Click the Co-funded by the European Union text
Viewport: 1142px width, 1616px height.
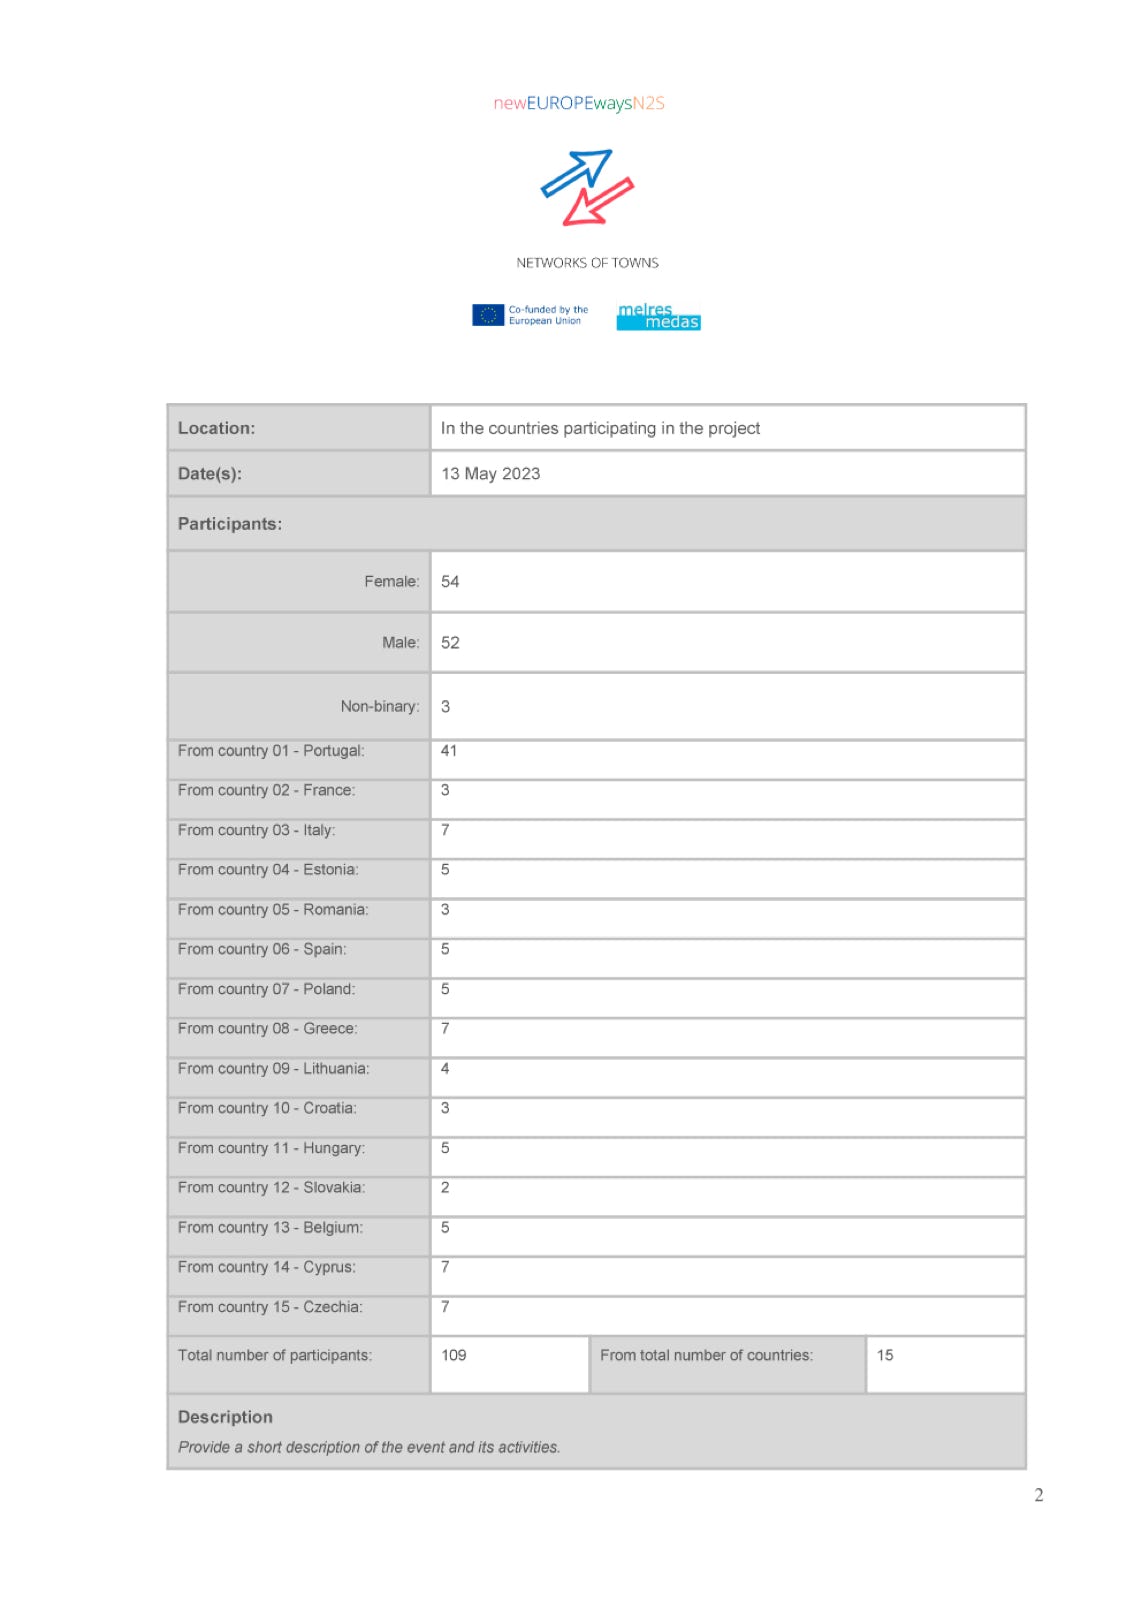click(548, 315)
